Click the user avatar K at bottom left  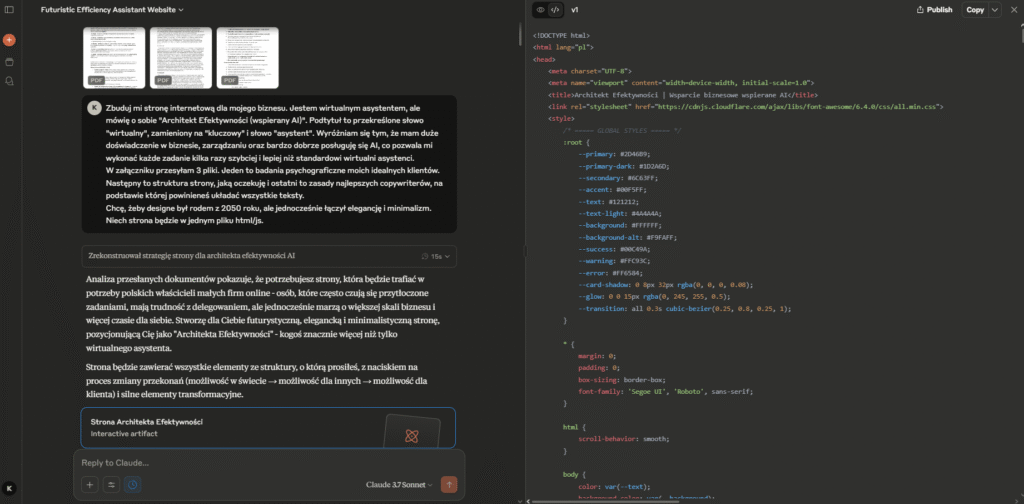click(x=9, y=488)
